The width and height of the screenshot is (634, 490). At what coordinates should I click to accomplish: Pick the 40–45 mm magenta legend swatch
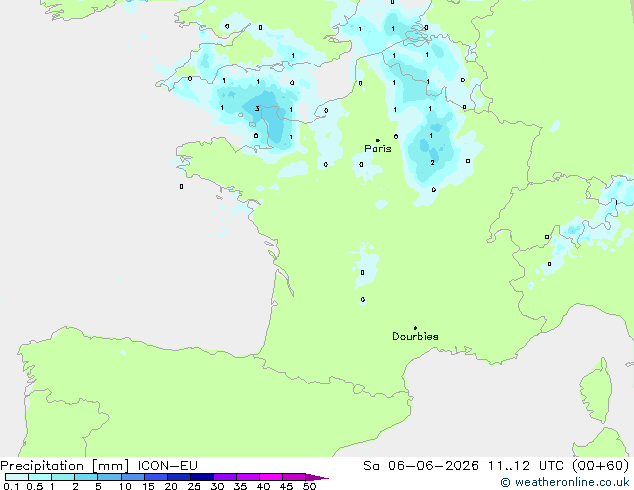click(271, 477)
